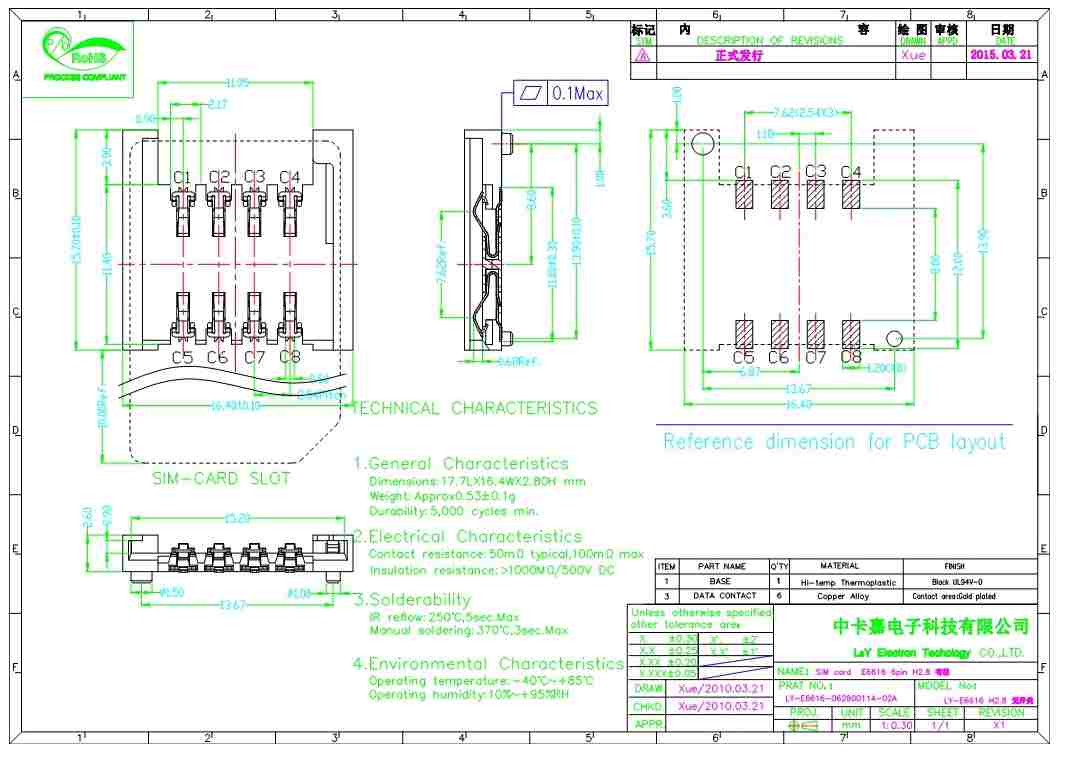
Task: Click the 1.General Characteristics heading
Action: pyautogui.click(x=460, y=463)
